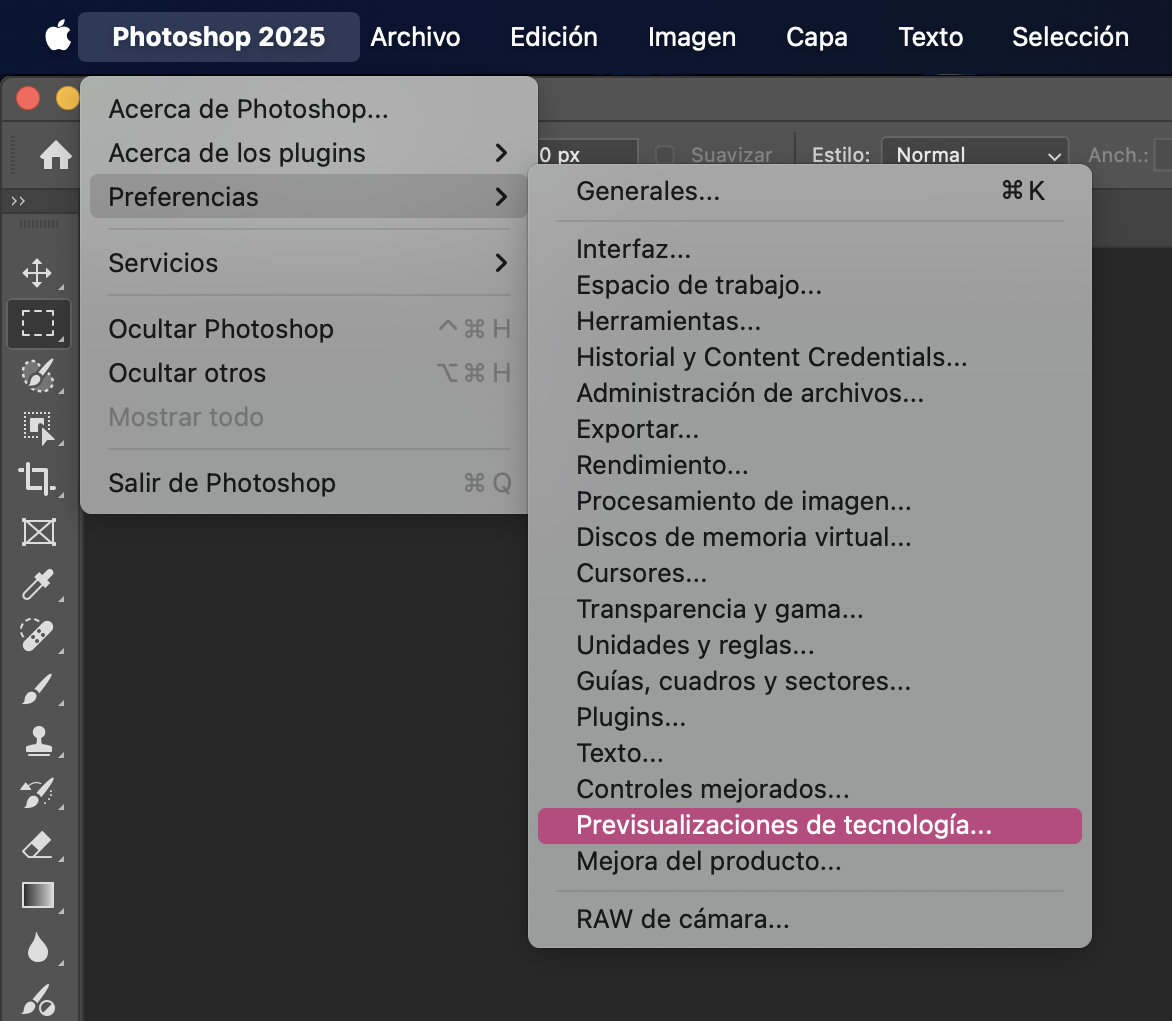Click the red close window button
Viewport: 1172px width, 1021px height.
click(x=28, y=98)
